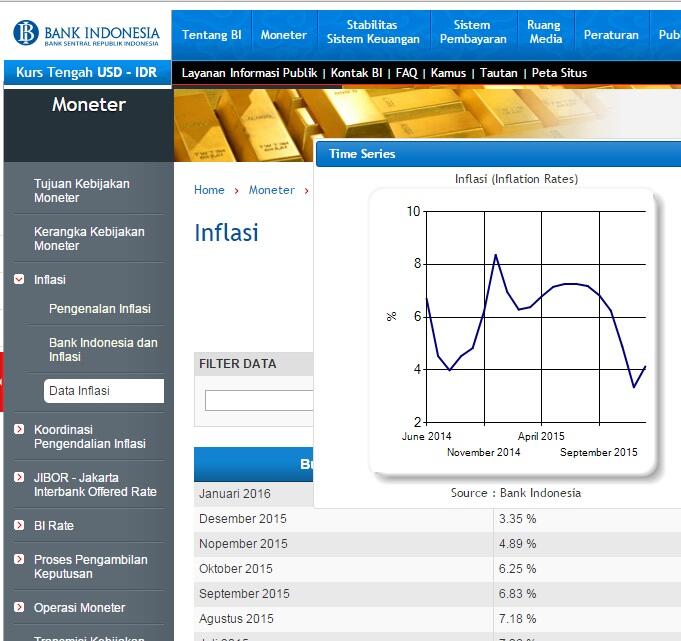Click the September 2015 table cell
The height and width of the screenshot is (641, 681).
(x=344, y=593)
